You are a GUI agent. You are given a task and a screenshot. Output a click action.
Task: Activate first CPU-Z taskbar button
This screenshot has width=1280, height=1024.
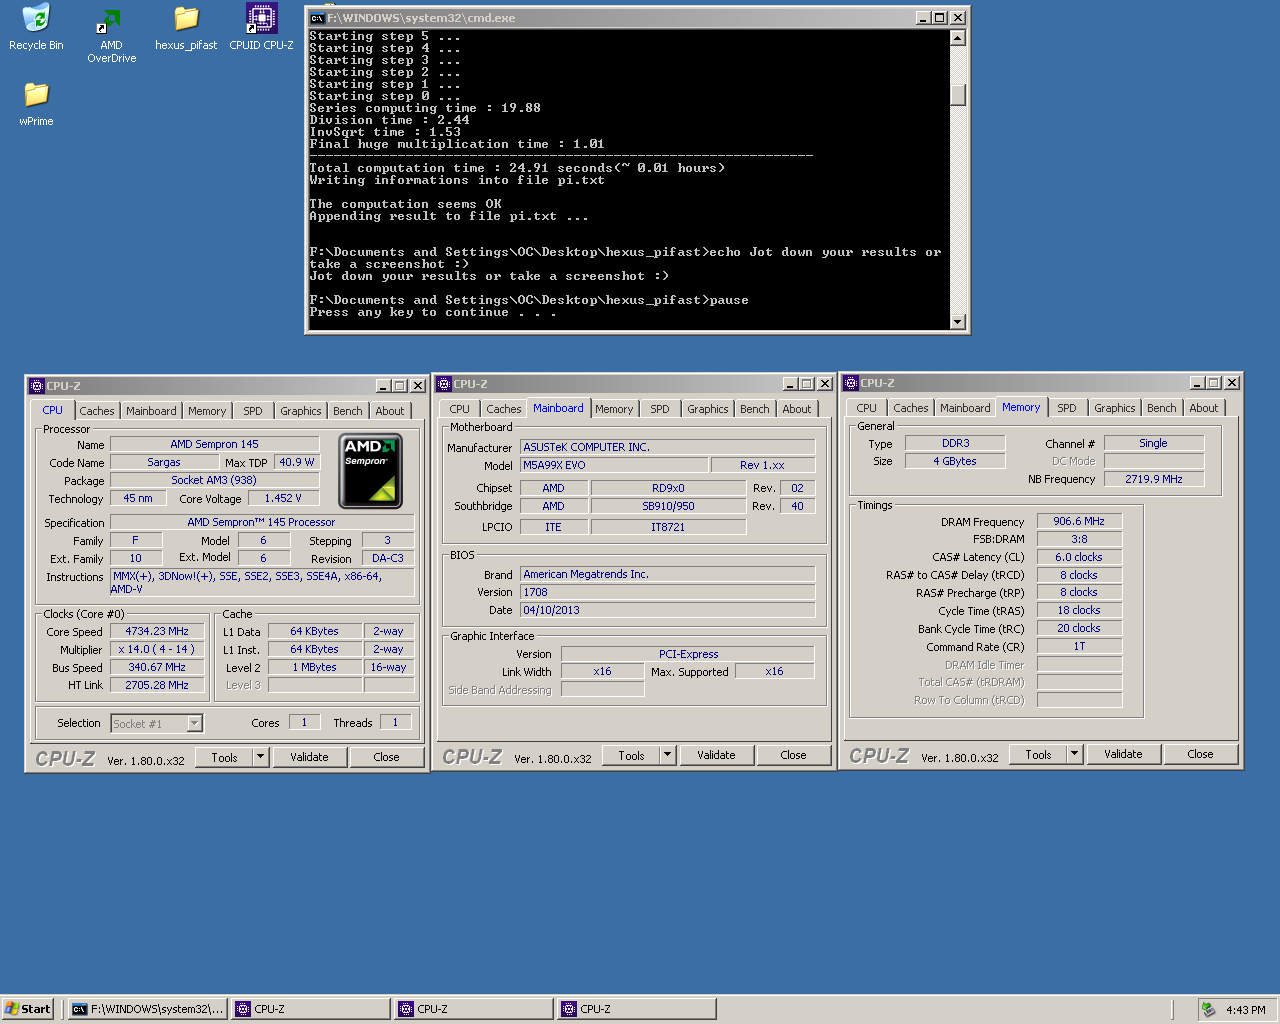tap(311, 1009)
